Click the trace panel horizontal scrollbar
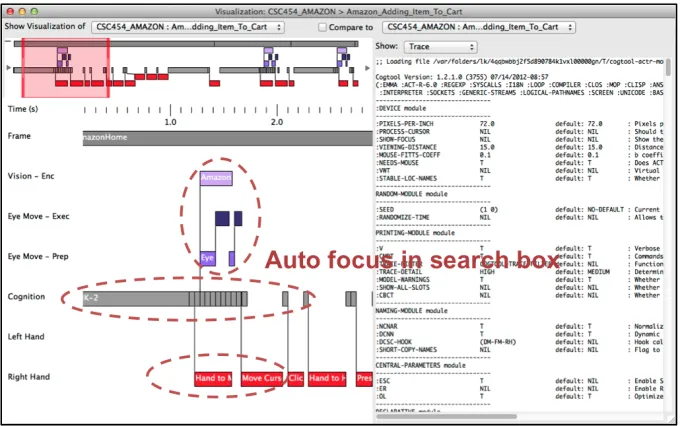Screen dimensions: 680x426 point(446,416)
